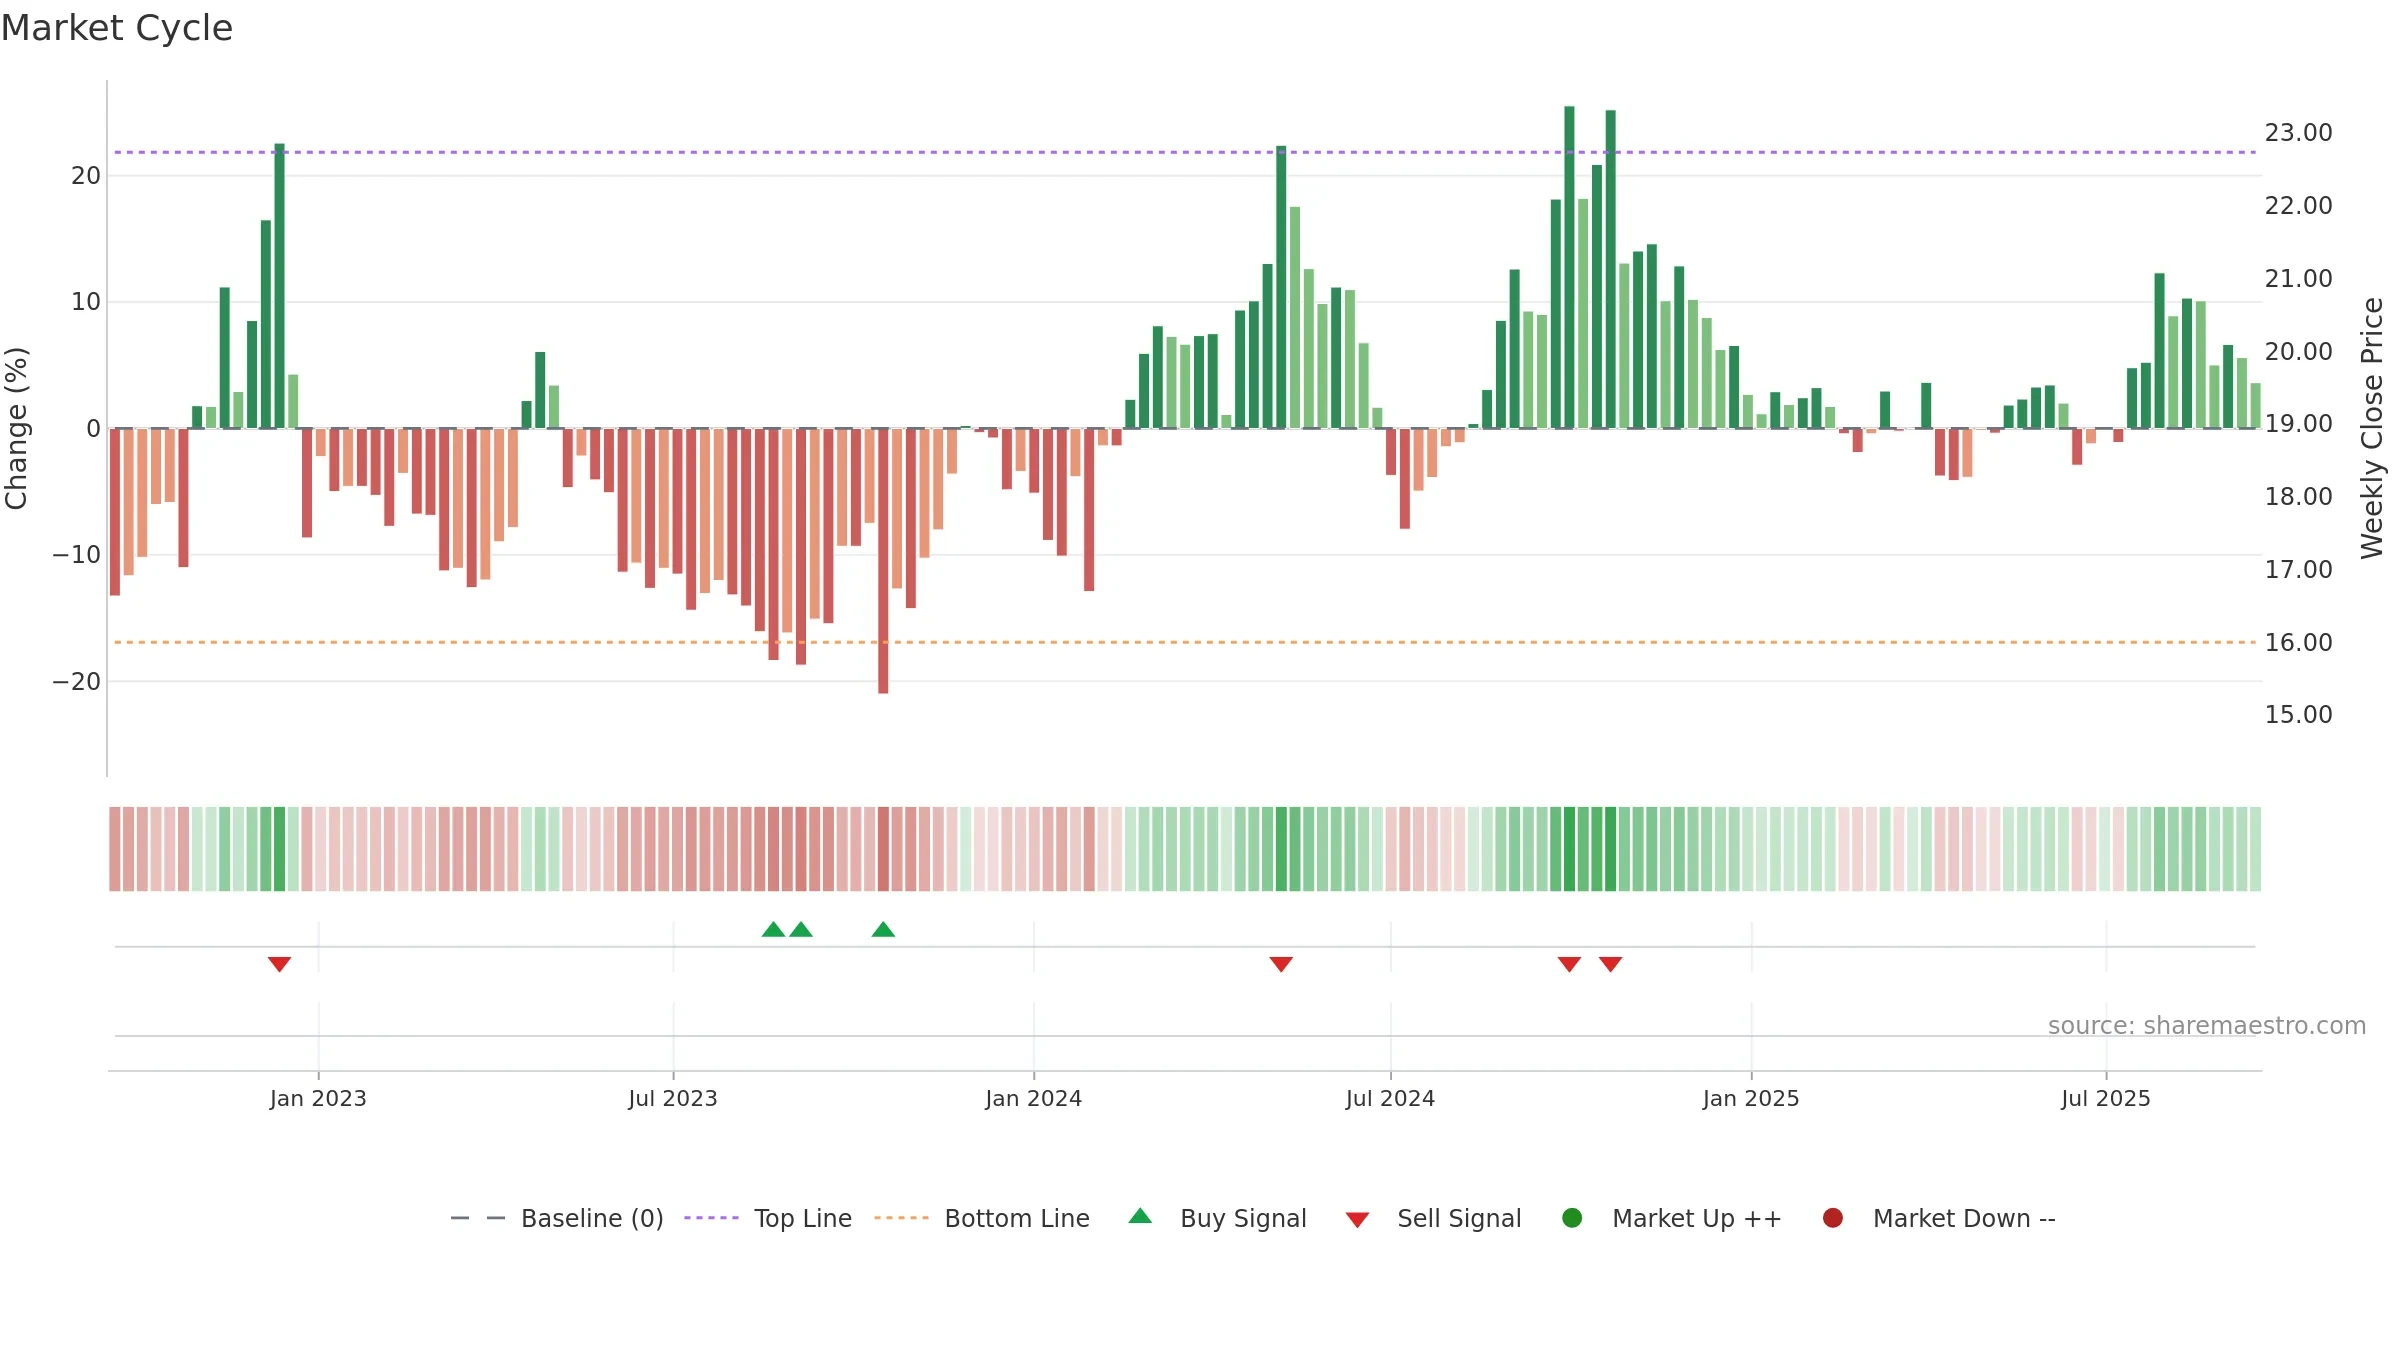Viewport: 2400px width, 1350px height.
Task: Toggle the Bottom Line legend entry
Action: pyautogui.click(x=982, y=1218)
